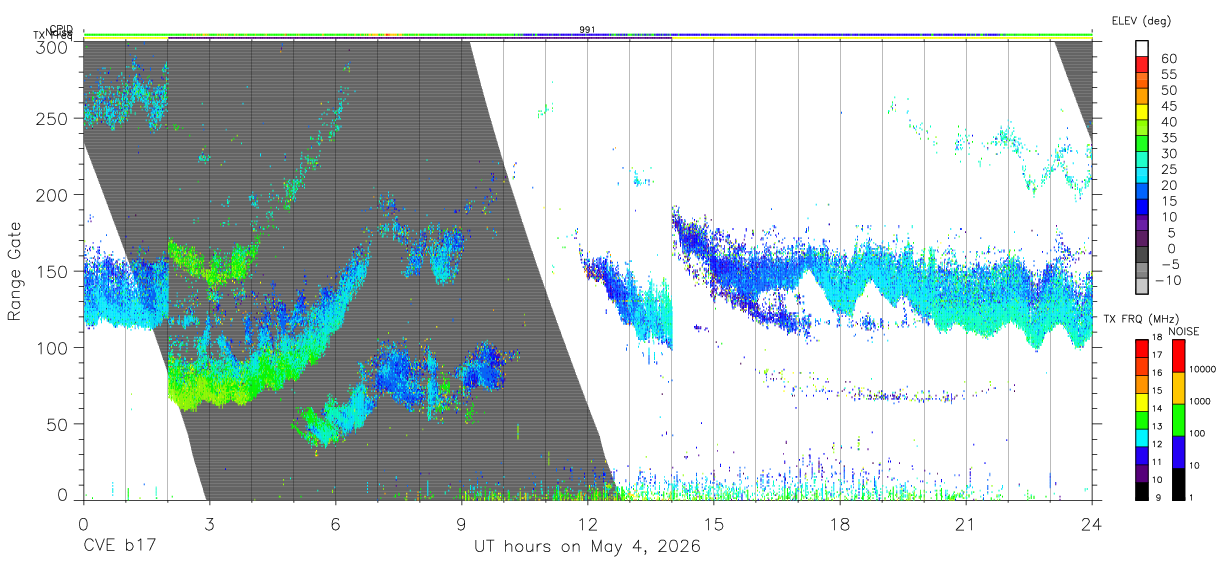Click x-axis tick label '15'
Screen dimensions: 1228x567
(714, 524)
